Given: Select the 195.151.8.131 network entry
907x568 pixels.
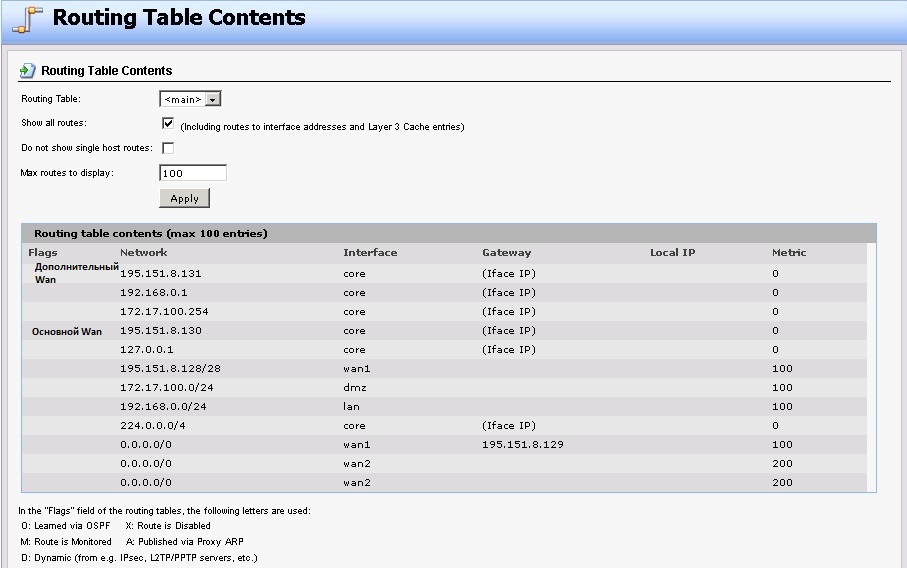Looking at the screenshot, I should [x=161, y=273].
